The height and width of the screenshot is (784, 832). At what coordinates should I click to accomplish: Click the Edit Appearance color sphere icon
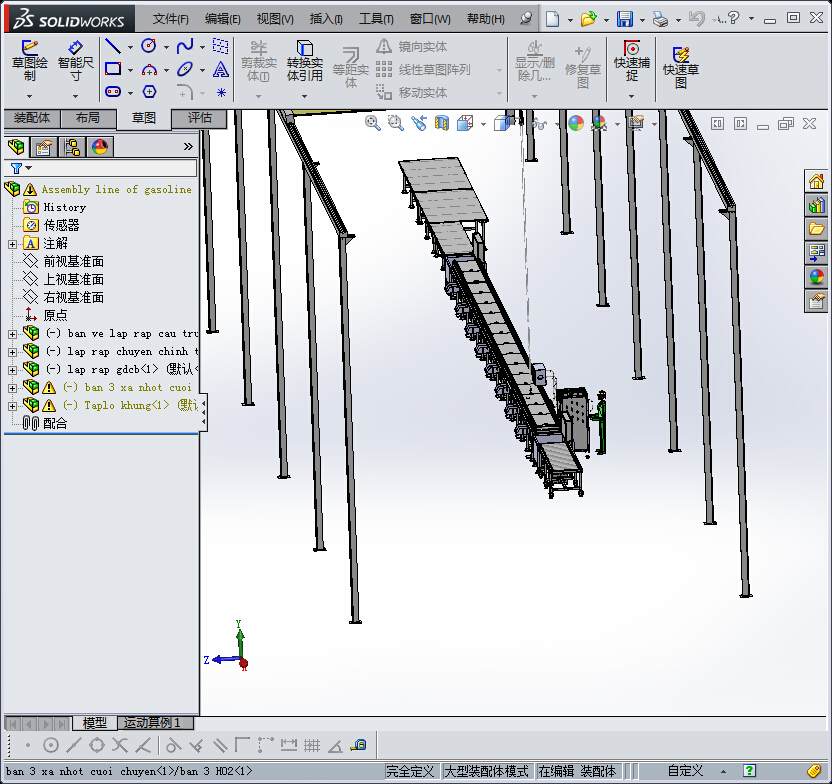576,124
